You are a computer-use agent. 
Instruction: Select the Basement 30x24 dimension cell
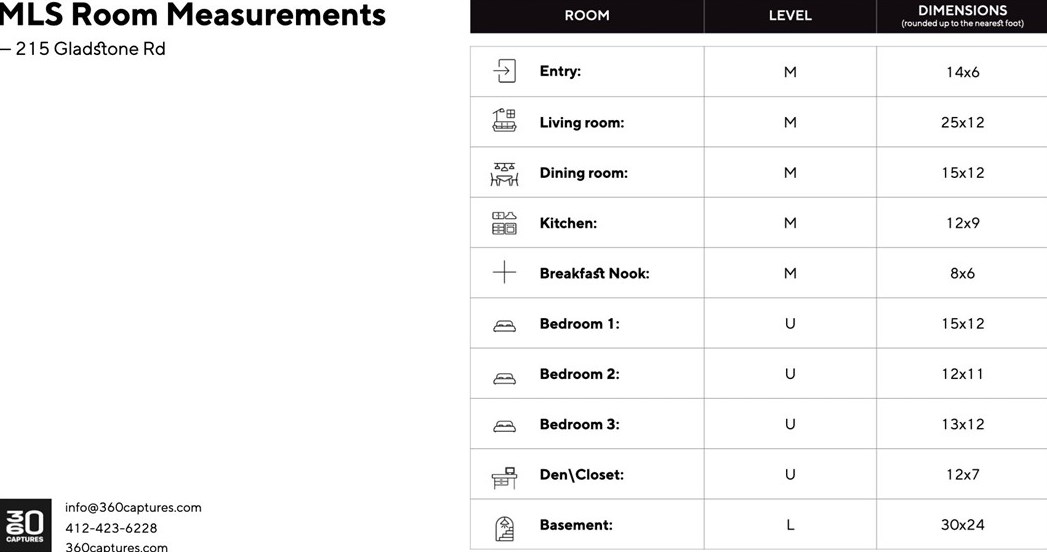(x=962, y=525)
